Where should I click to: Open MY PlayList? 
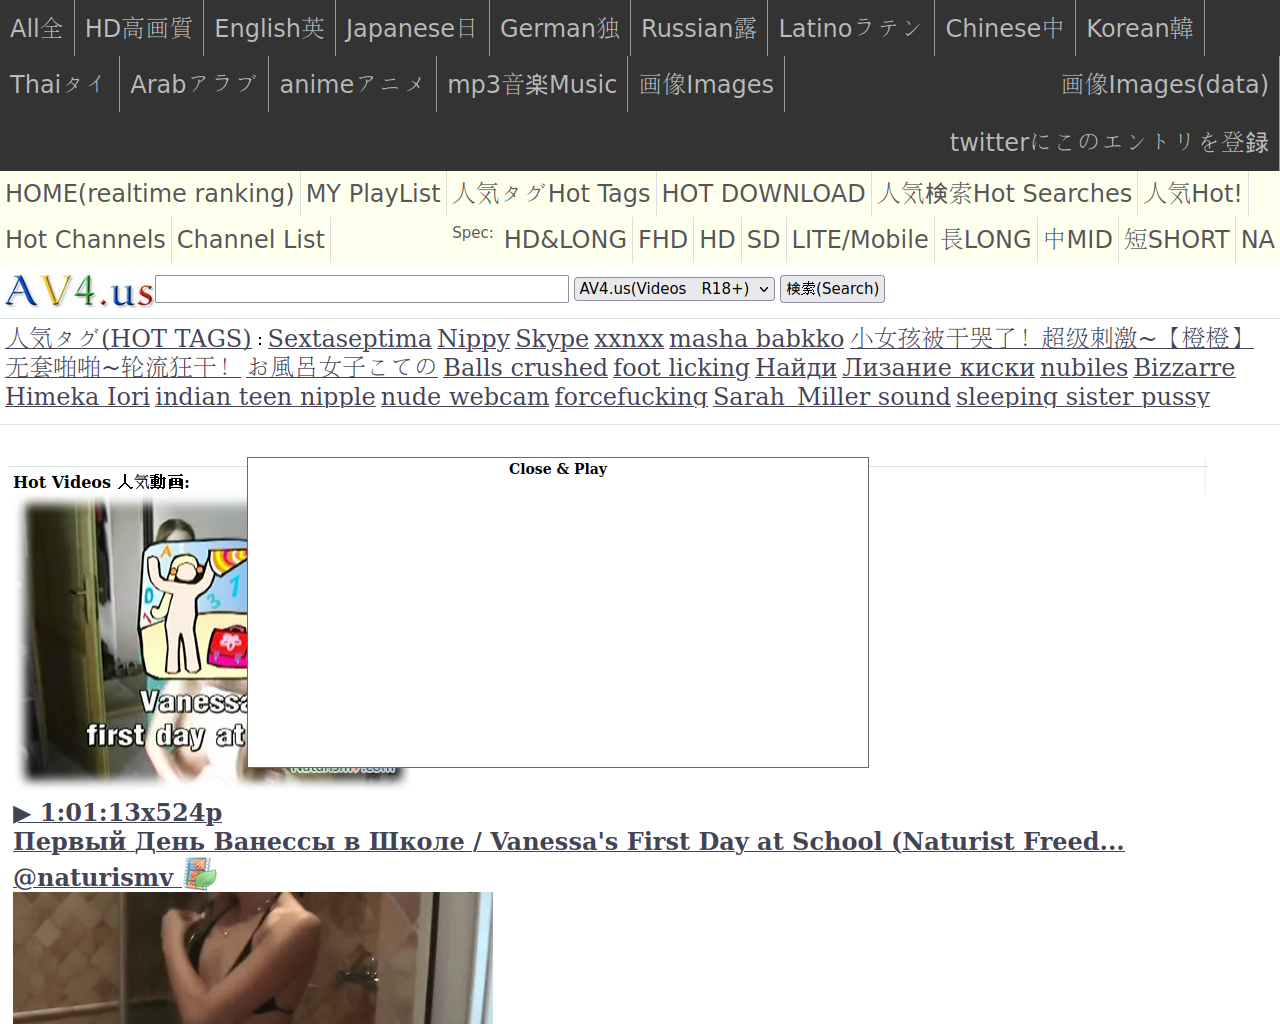[373, 193]
